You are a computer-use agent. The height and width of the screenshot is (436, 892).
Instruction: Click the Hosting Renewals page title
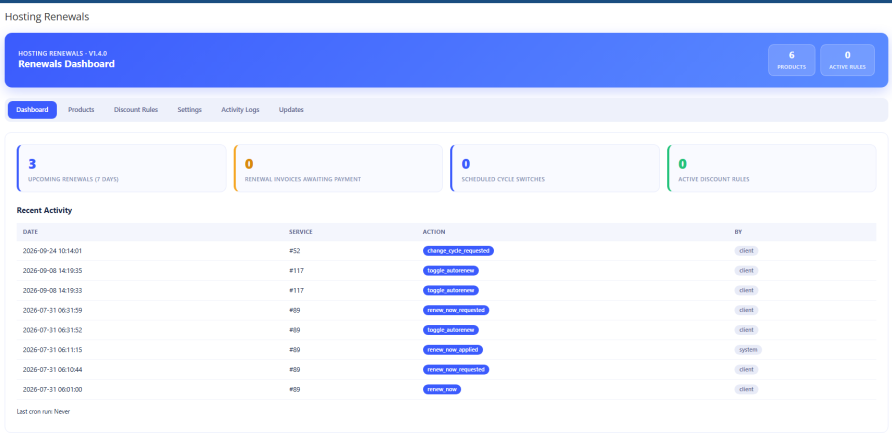click(47, 17)
